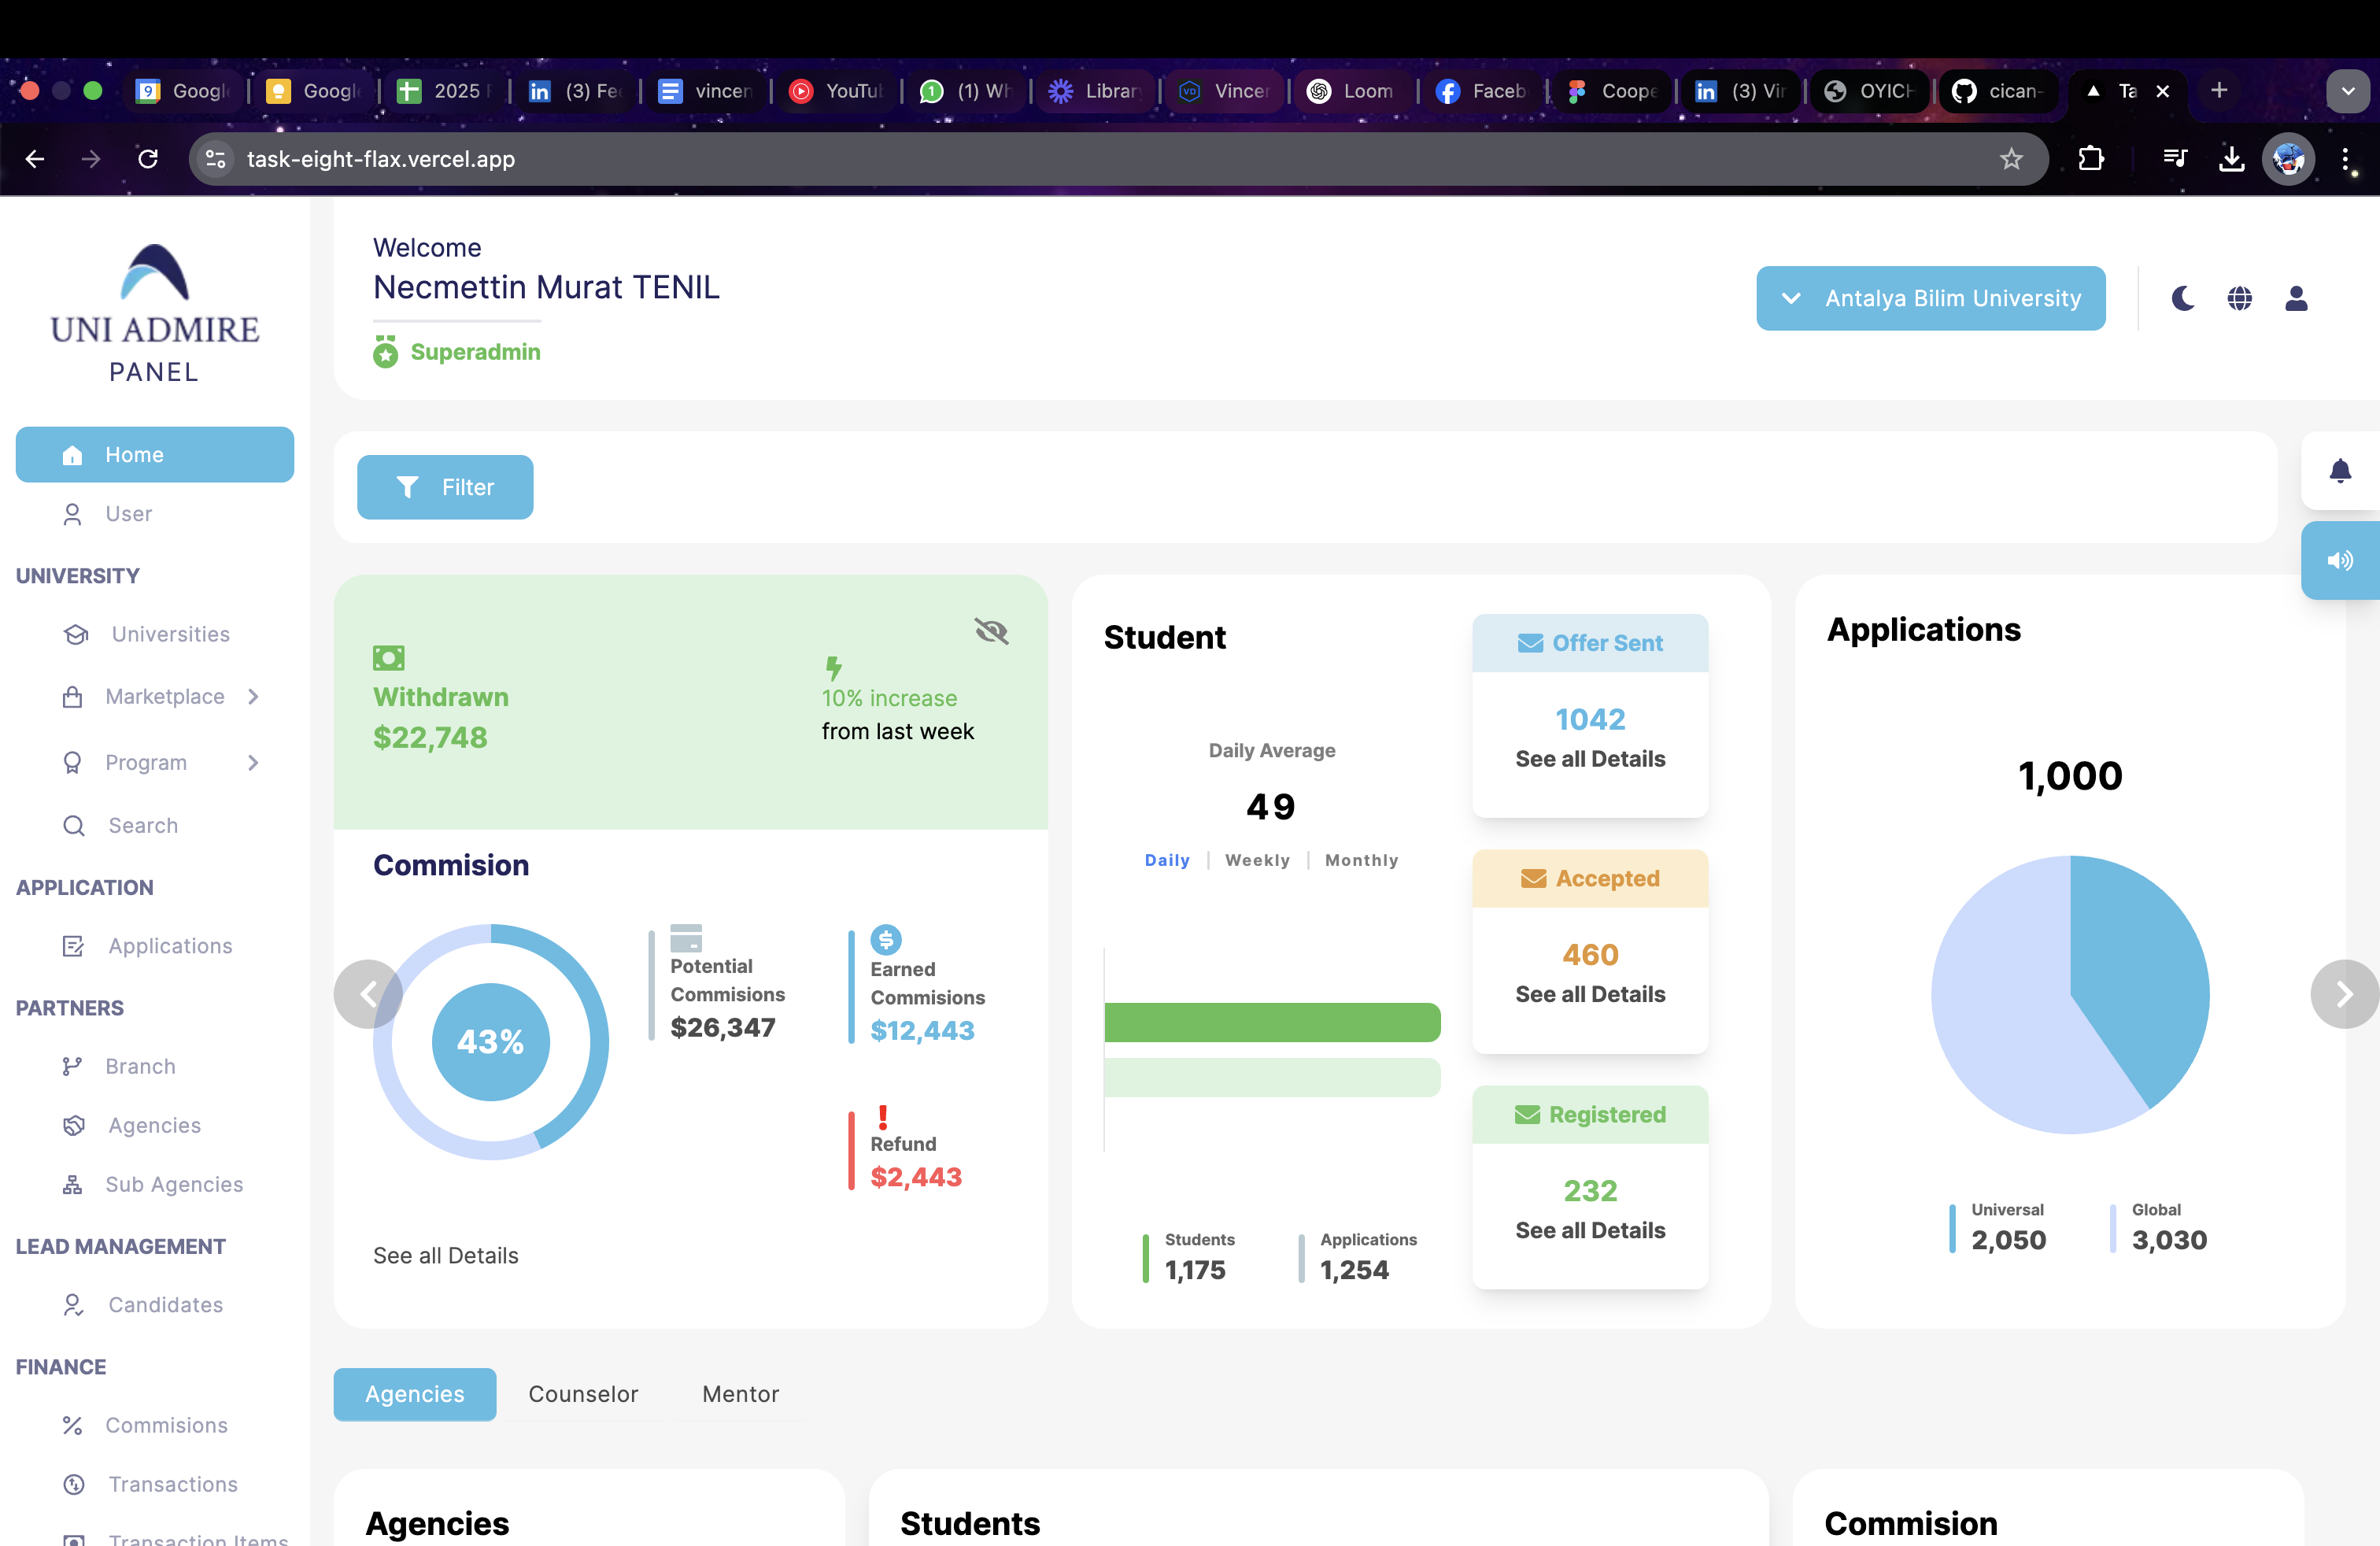The image size is (2380, 1546).
Task: Switch to the Counselor tab
Action: click(x=583, y=1394)
